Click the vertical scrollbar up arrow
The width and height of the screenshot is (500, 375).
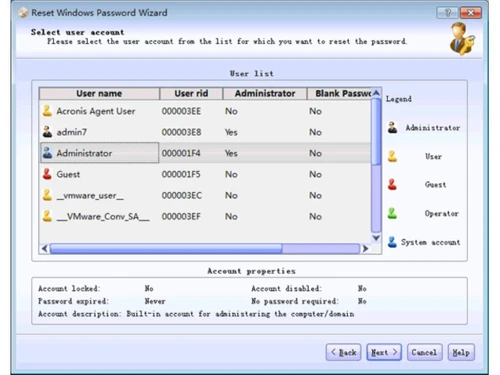tap(376, 93)
